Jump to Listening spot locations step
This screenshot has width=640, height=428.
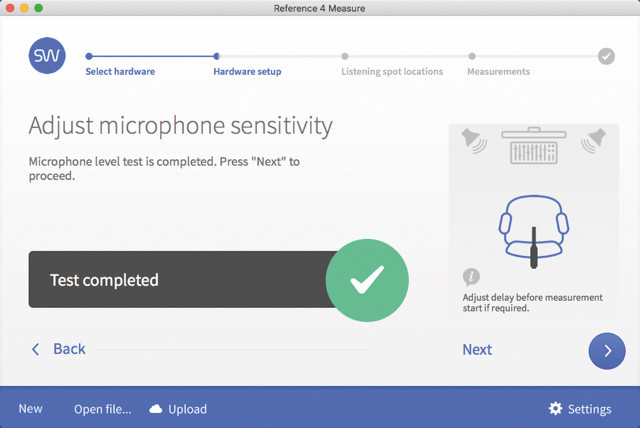pos(392,71)
